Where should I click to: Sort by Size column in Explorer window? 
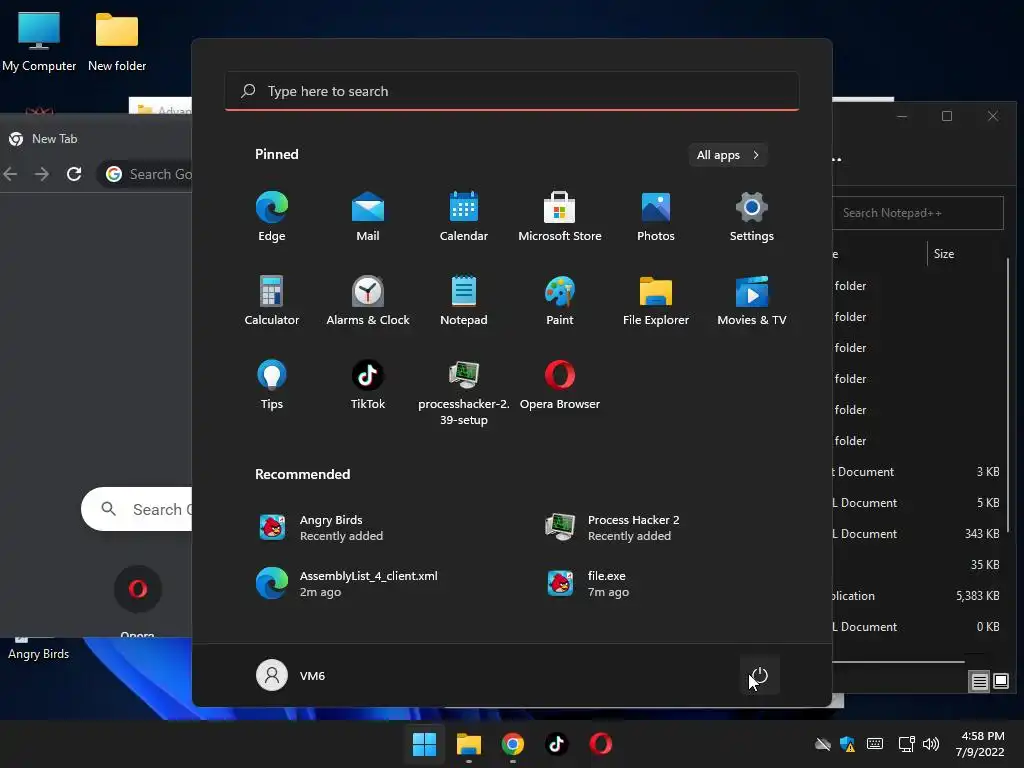coord(944,254)
